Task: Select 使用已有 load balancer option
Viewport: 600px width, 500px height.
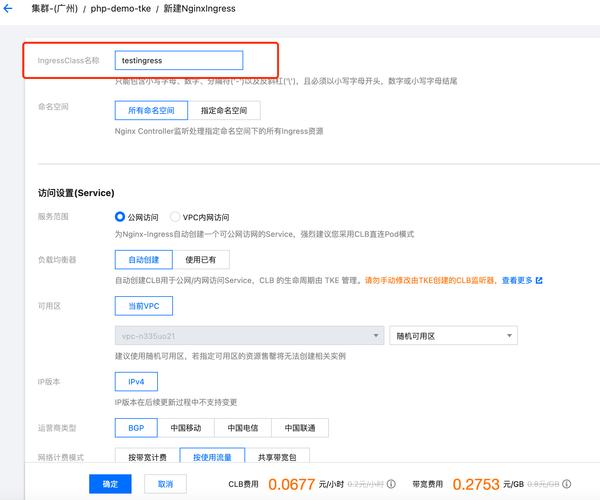Action: point(201,260)
